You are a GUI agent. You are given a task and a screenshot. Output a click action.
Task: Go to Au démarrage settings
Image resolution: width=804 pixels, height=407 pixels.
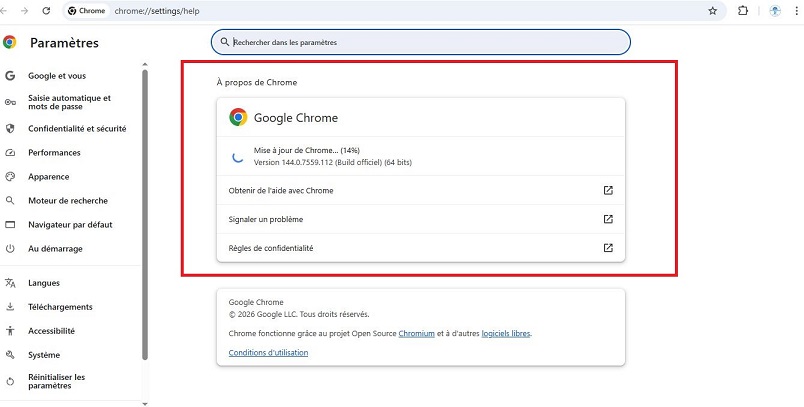(x=55, y=249)
